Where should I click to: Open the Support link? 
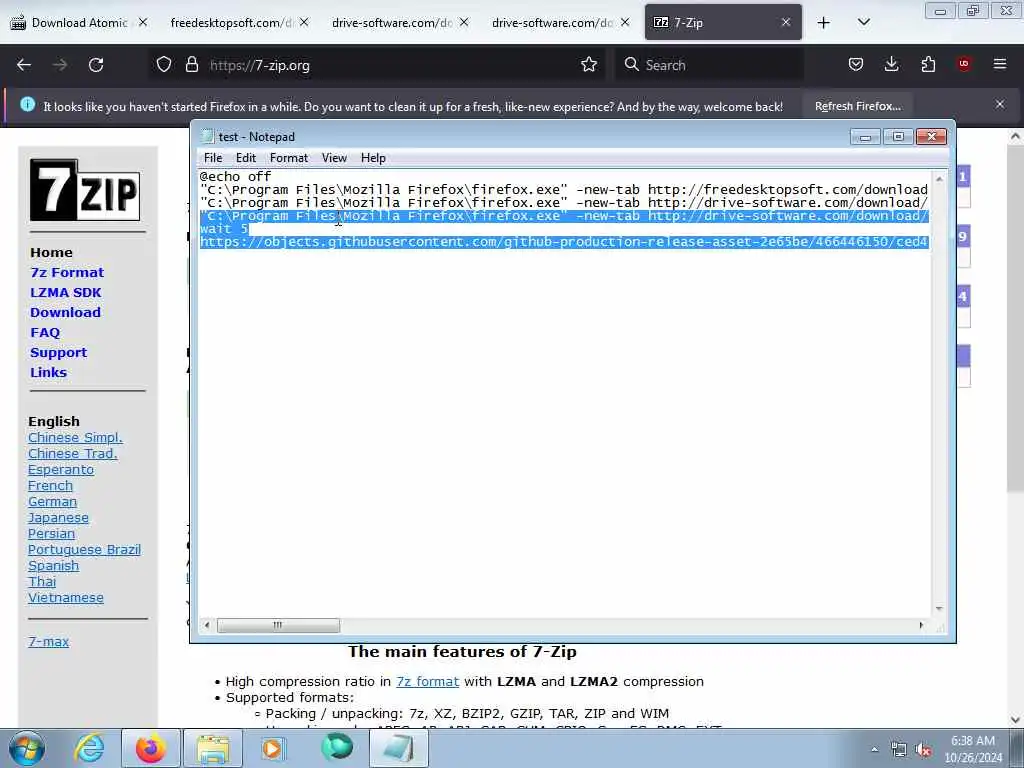58,353
